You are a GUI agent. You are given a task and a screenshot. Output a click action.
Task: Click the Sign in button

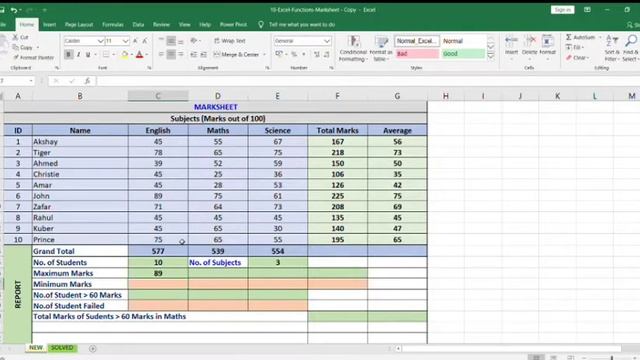(562, 10)
